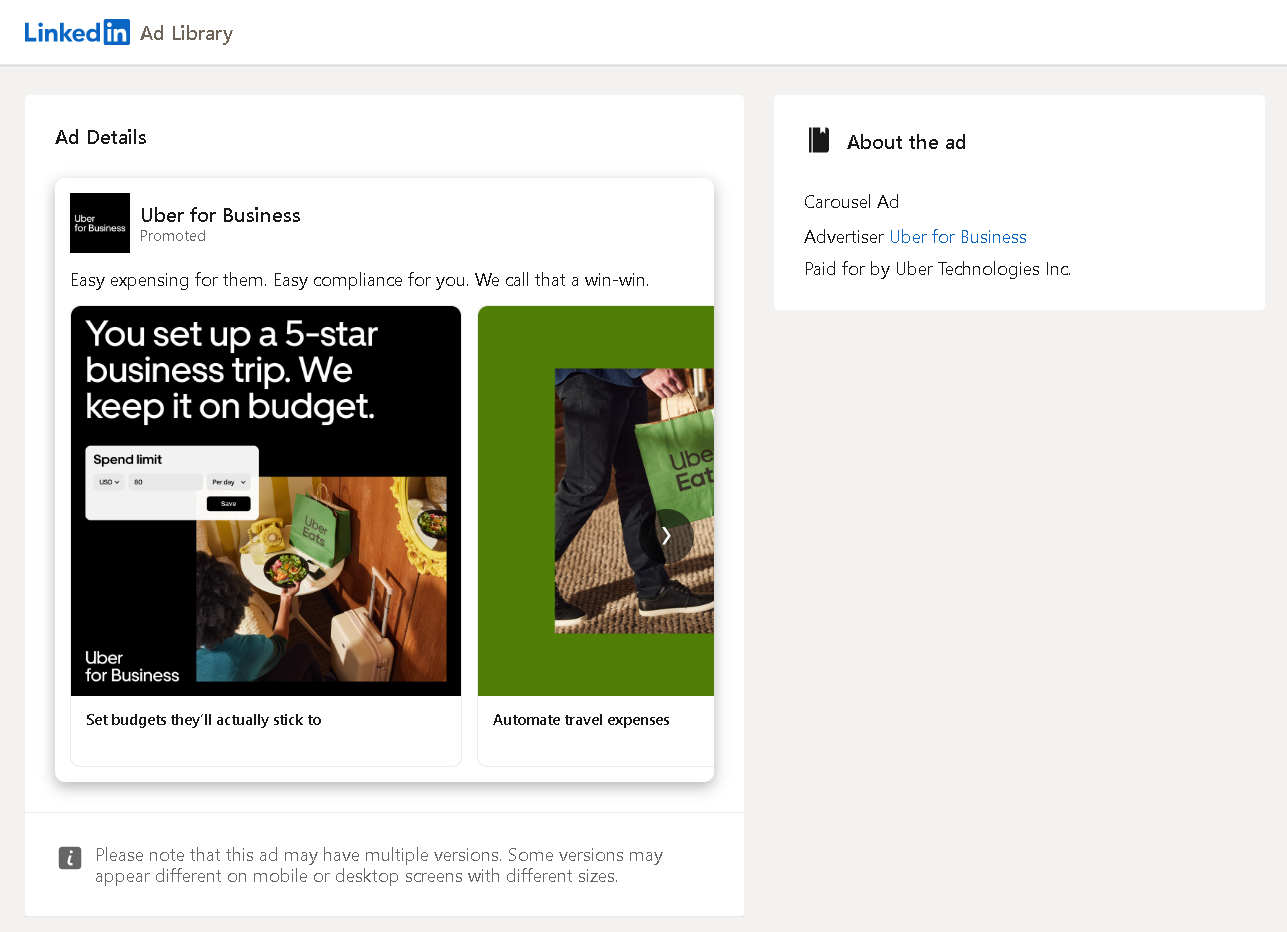Click the info icon near the versions disclaimer
The width and height of the screenshot is (1287, 932).
click(69, 858)
